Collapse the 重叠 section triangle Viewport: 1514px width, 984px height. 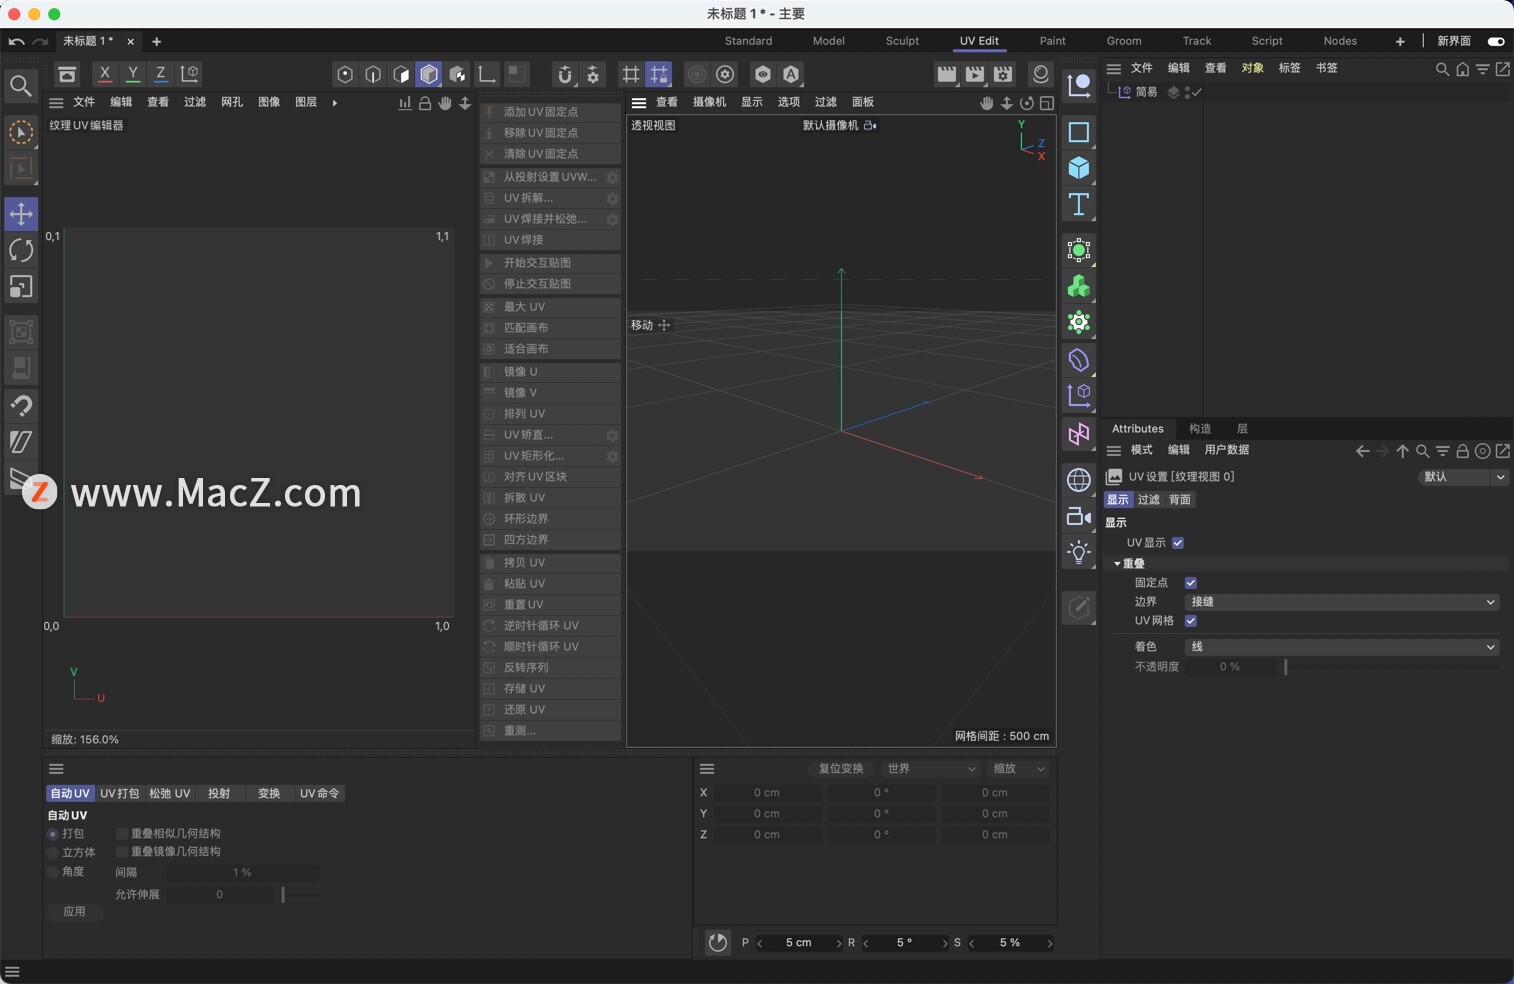click(x=1117, y=564)
